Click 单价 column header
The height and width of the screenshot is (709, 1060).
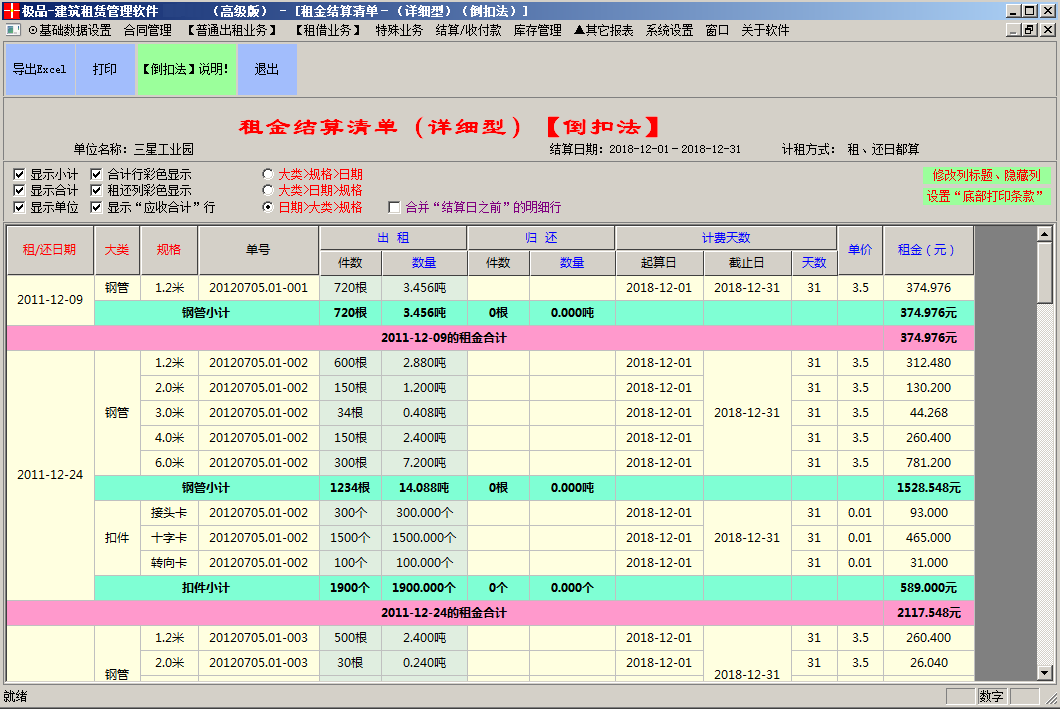pos(860,249)
